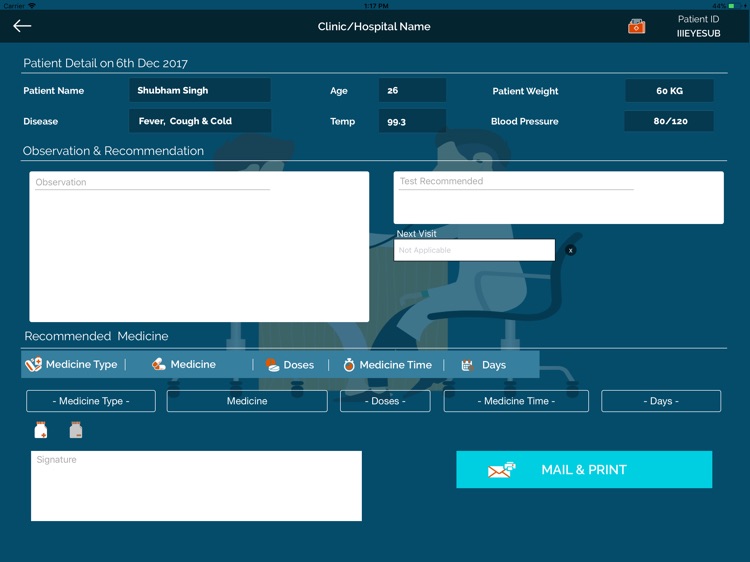The image size is (750, 562).
Task: Remove medicine row with minus bottle icon
Action: [x=76, y=430]
